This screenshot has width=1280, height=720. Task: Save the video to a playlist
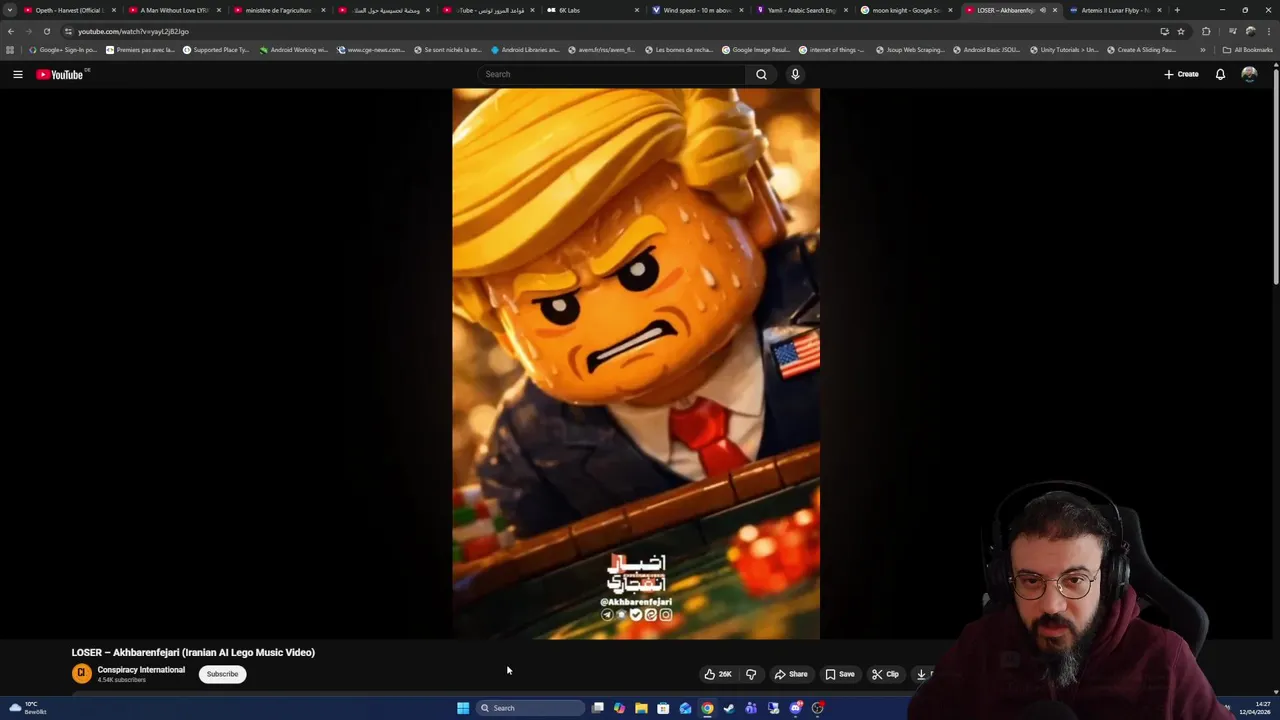pos(840,674)
